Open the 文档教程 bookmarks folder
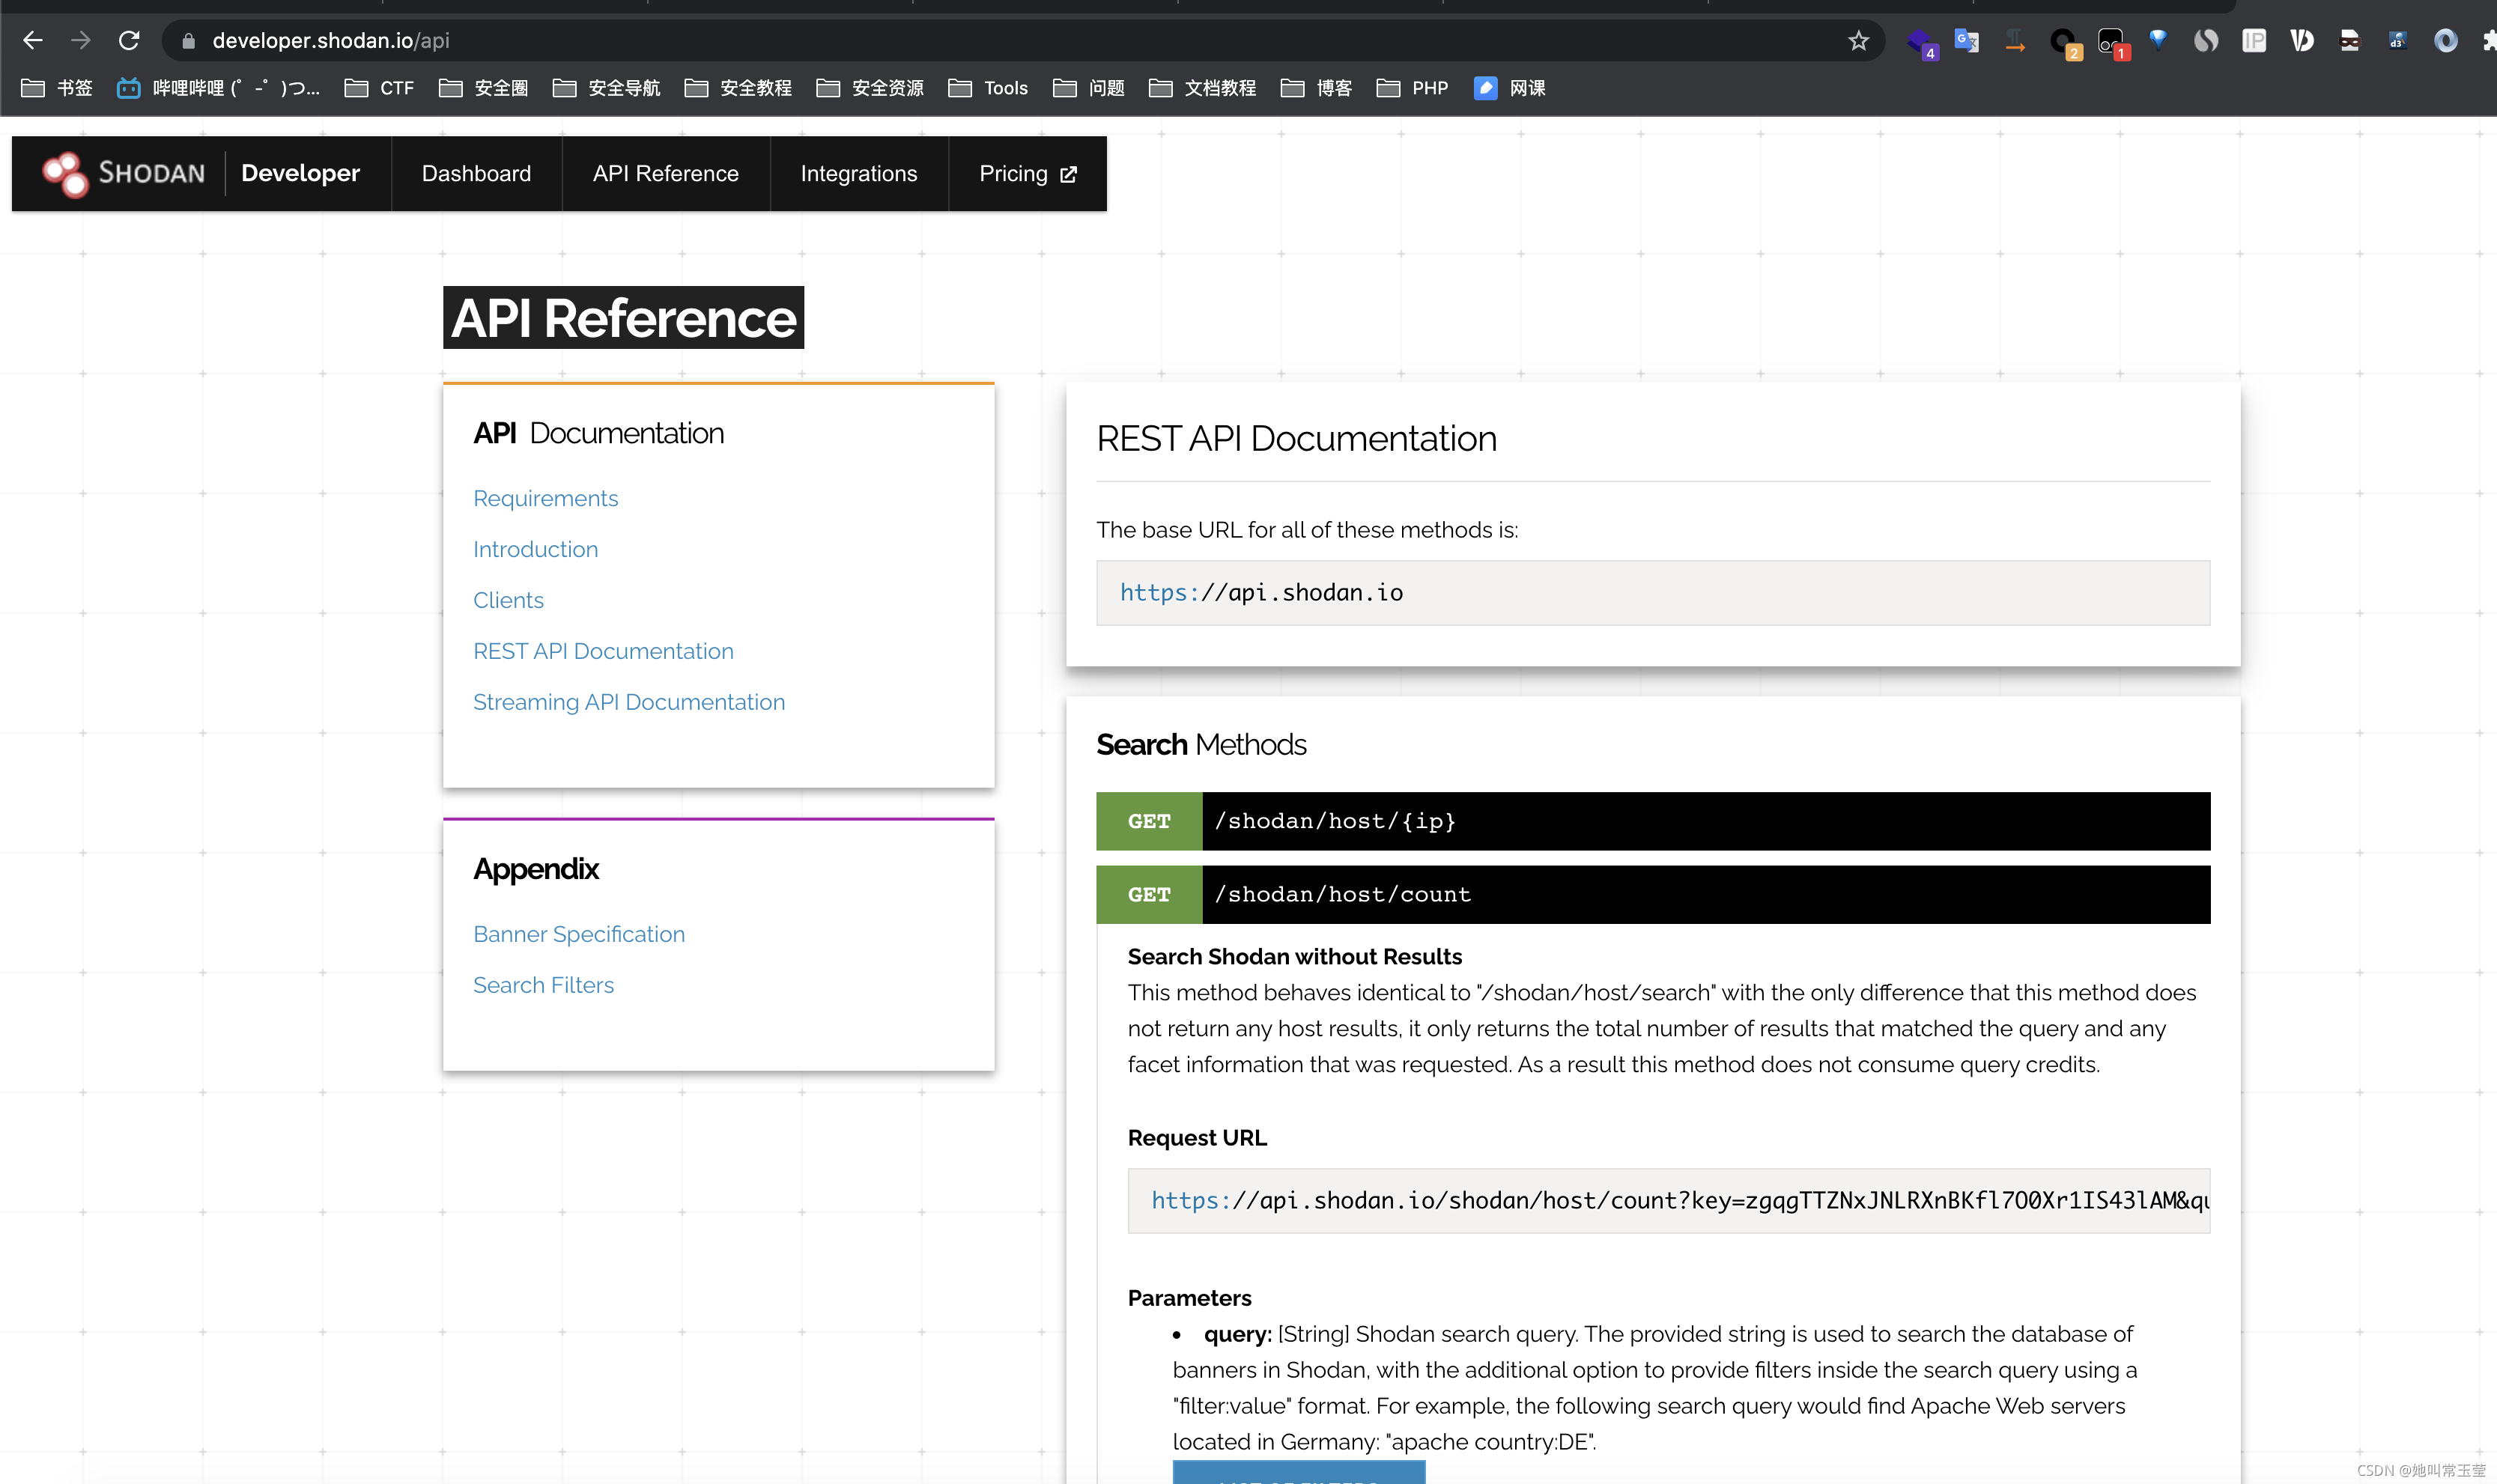This screenshot has height=1484, width=2497. click(x=1203, y=88)
